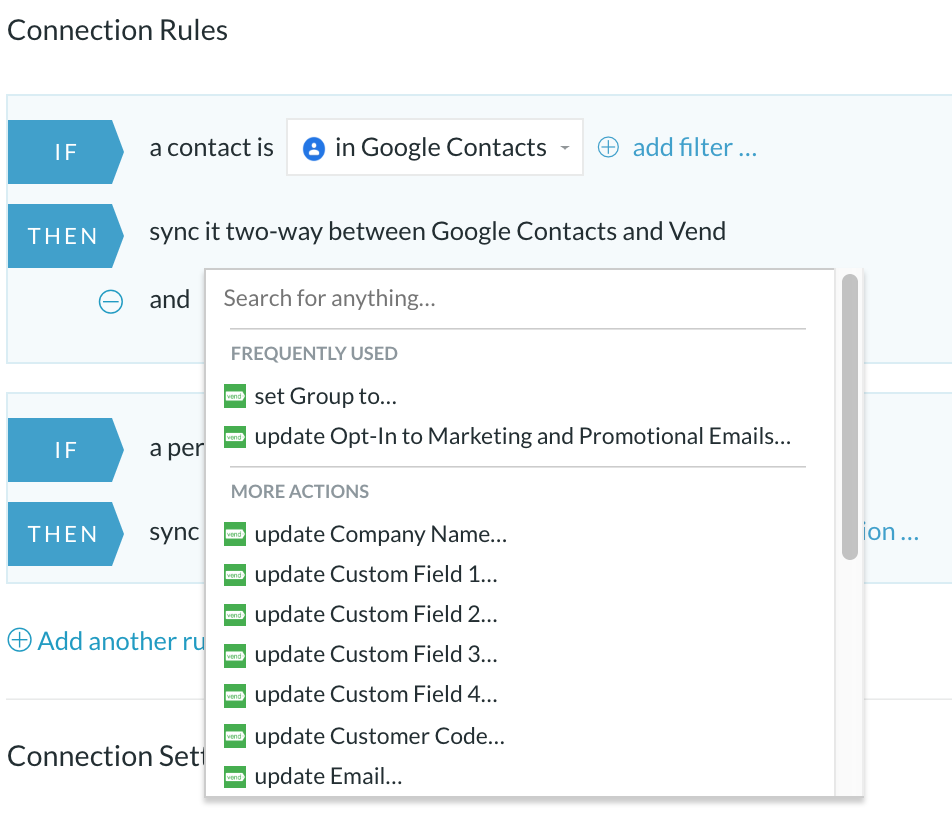This screenshot has height=814, width=952.
Task: Click the second rule's IF label
Action: pyautogui.click(x=66, y=450)
